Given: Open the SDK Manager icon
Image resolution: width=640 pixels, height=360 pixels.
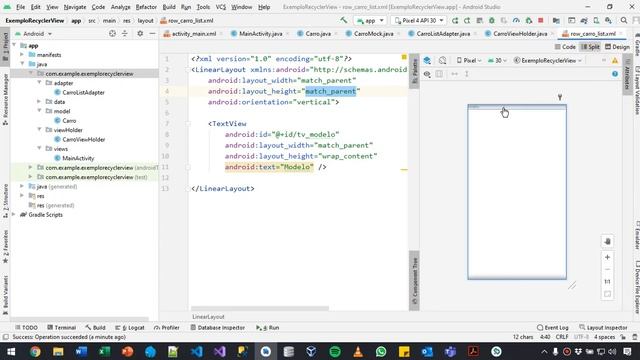Looking at the screenshot, I should tap(608, 20).
